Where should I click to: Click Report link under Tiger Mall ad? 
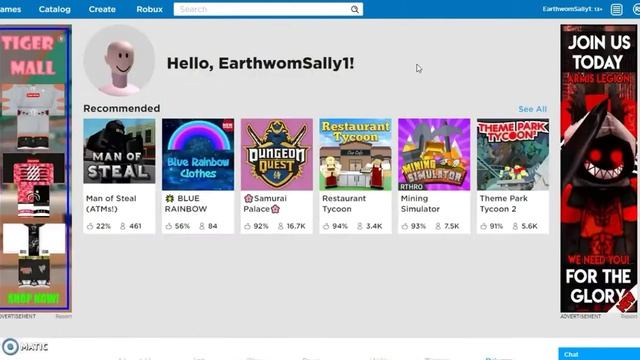[x=64, y=316]
